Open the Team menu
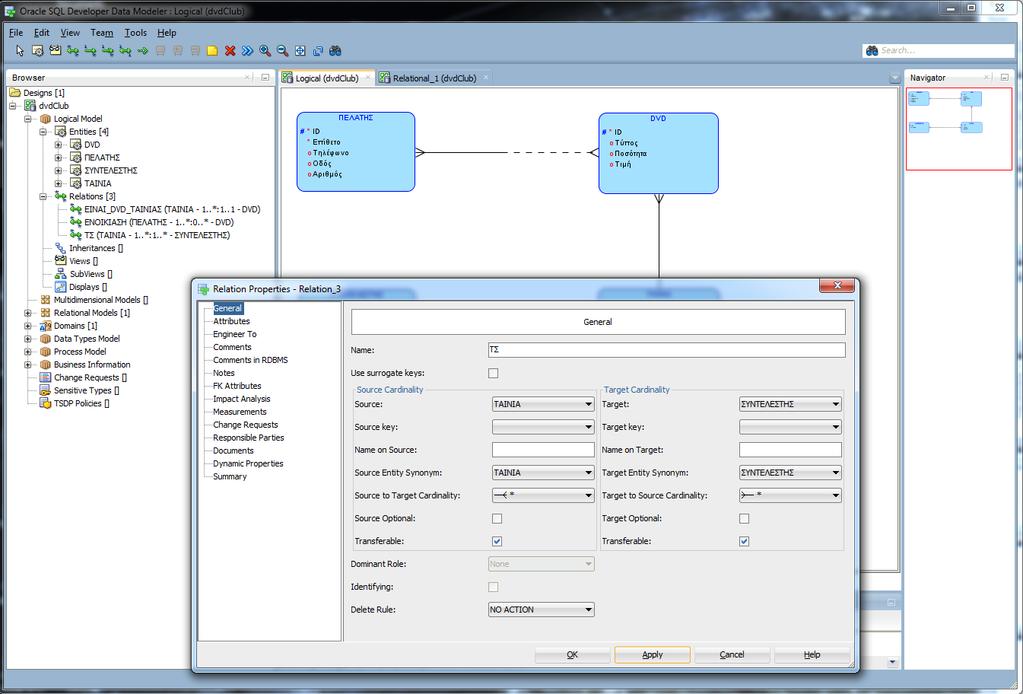The image size is (1023, 694). tap(102, 33)
